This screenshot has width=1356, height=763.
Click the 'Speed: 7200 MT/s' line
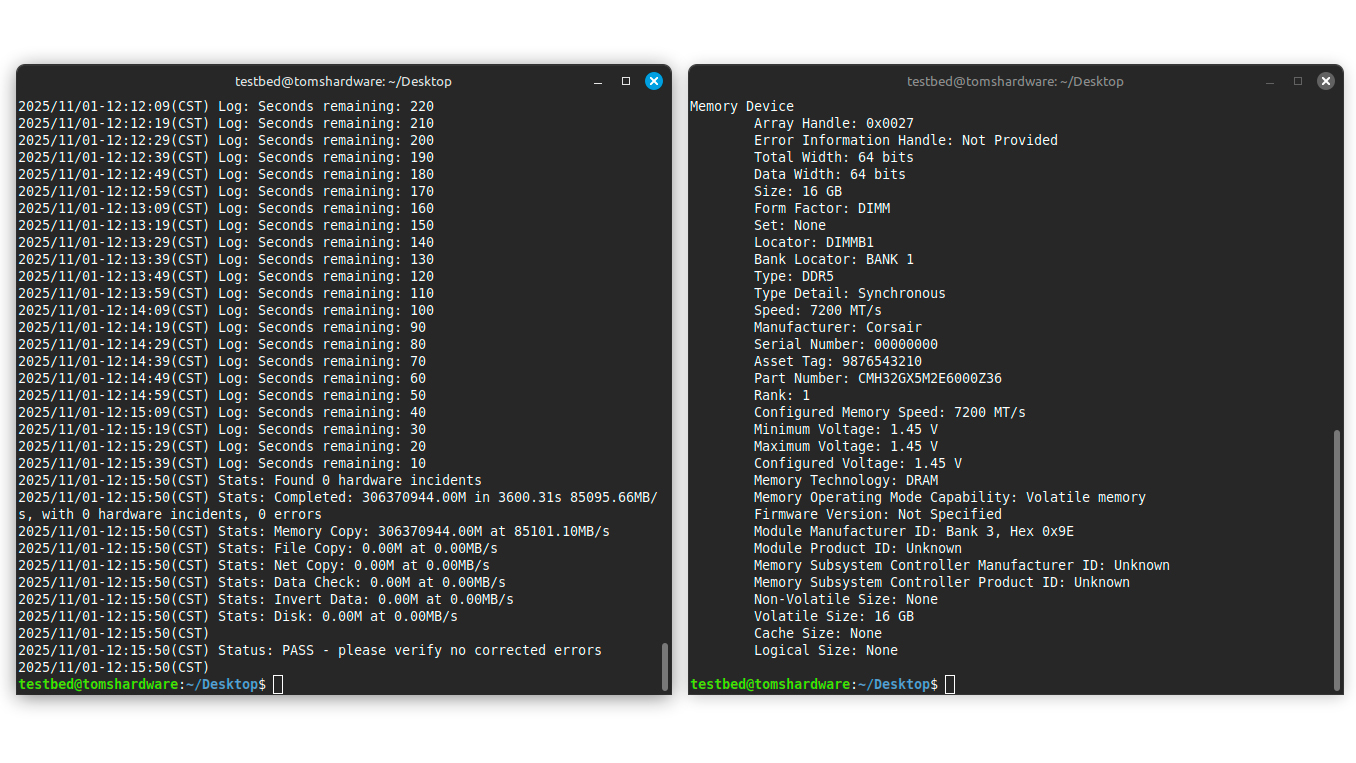click(x=818, y=310)
